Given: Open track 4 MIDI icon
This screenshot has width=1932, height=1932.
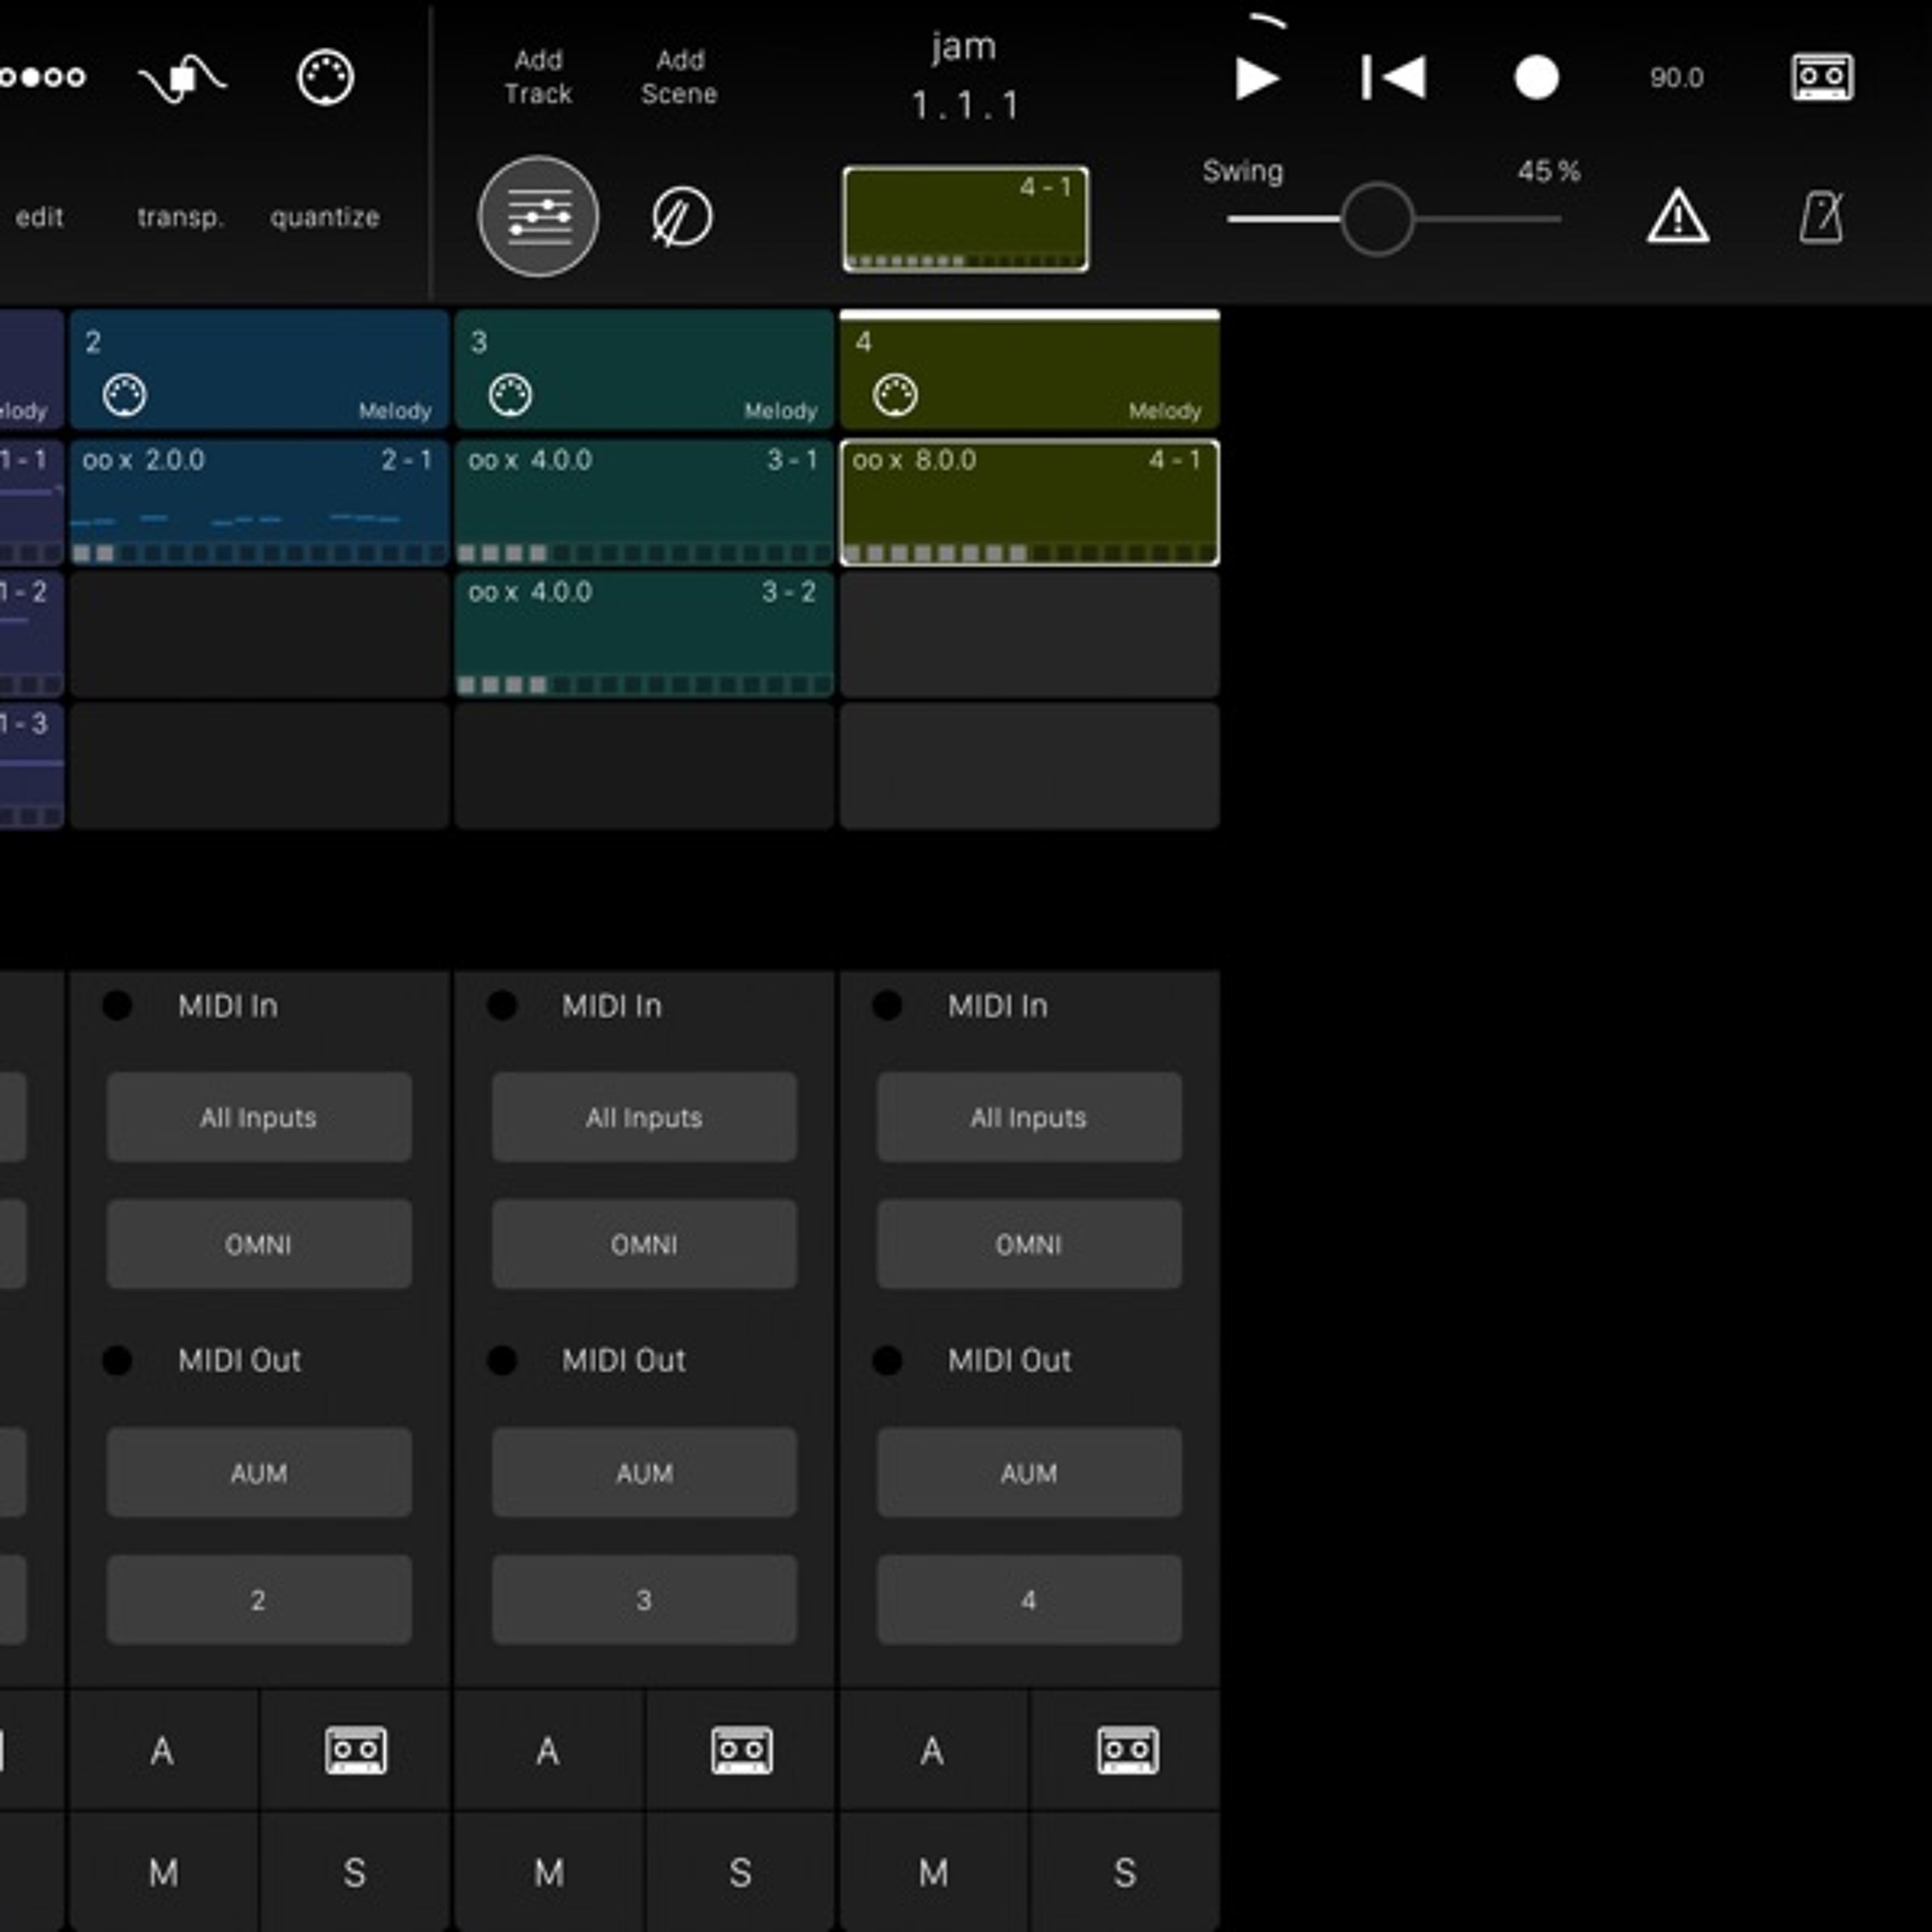Looking at the screenshot, I should (895, 395).
